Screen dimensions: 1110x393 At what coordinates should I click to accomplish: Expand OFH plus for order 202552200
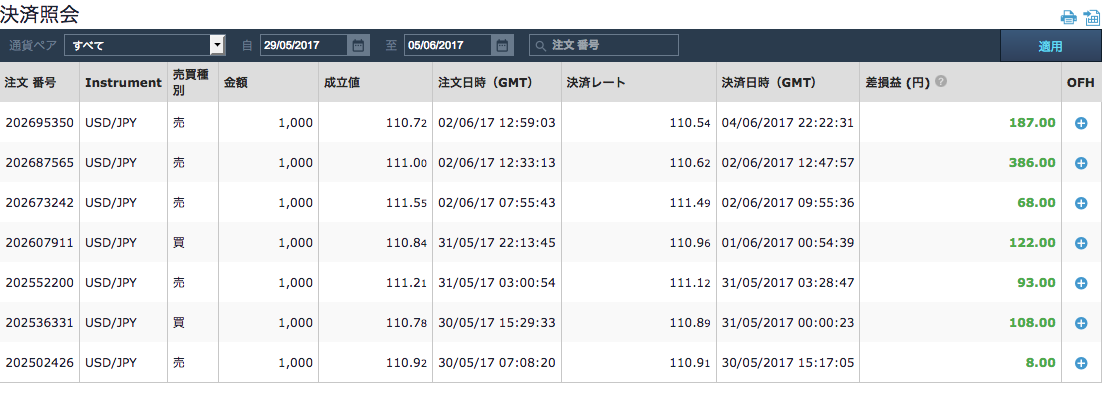1081,283
